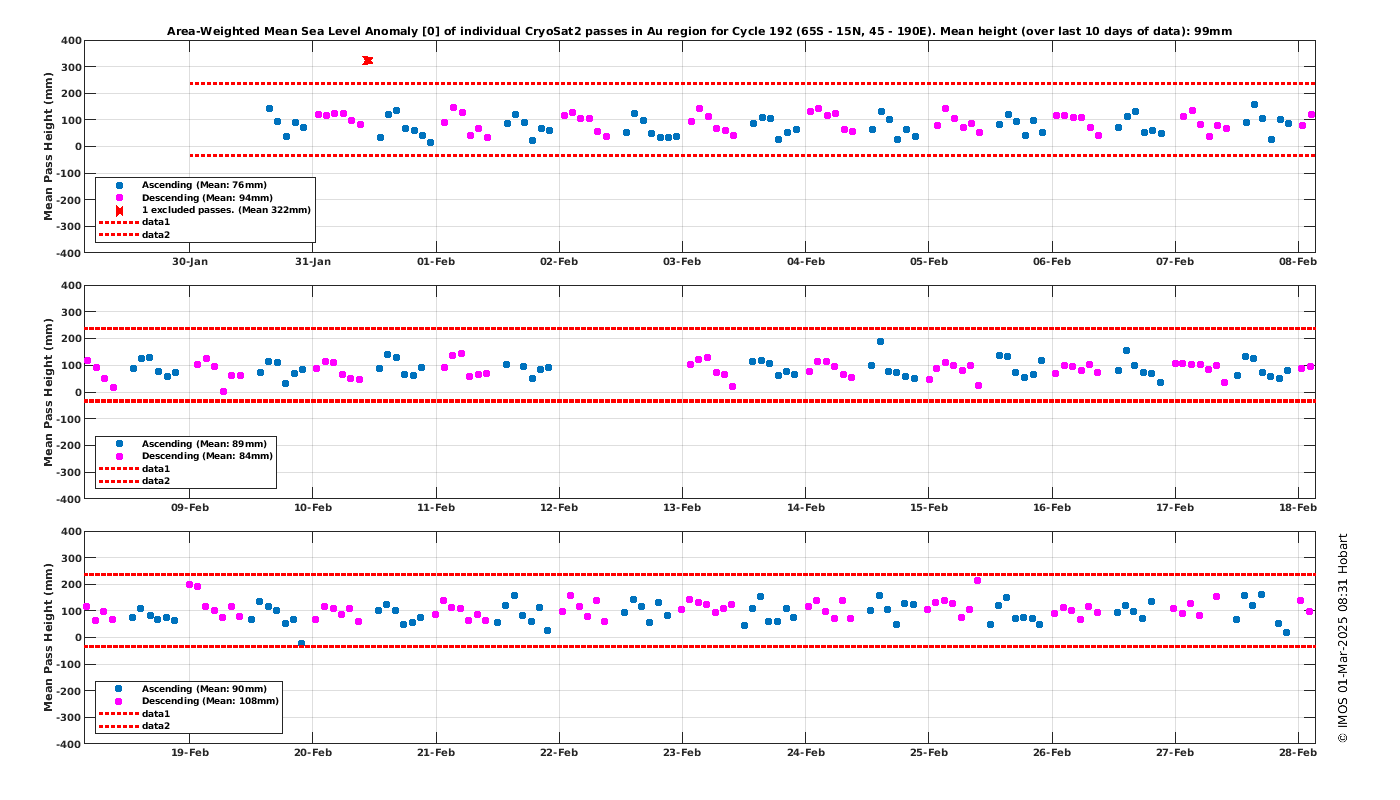Click the '10-Feb' x-axis tick label
Screen dimensions: 1400x800
click(x=313, y=508)
